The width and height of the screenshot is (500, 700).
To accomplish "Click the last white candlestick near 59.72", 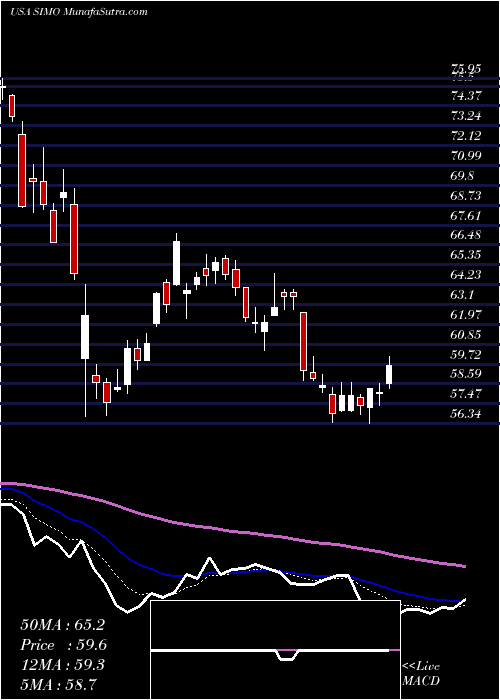I will coord(389,374).
